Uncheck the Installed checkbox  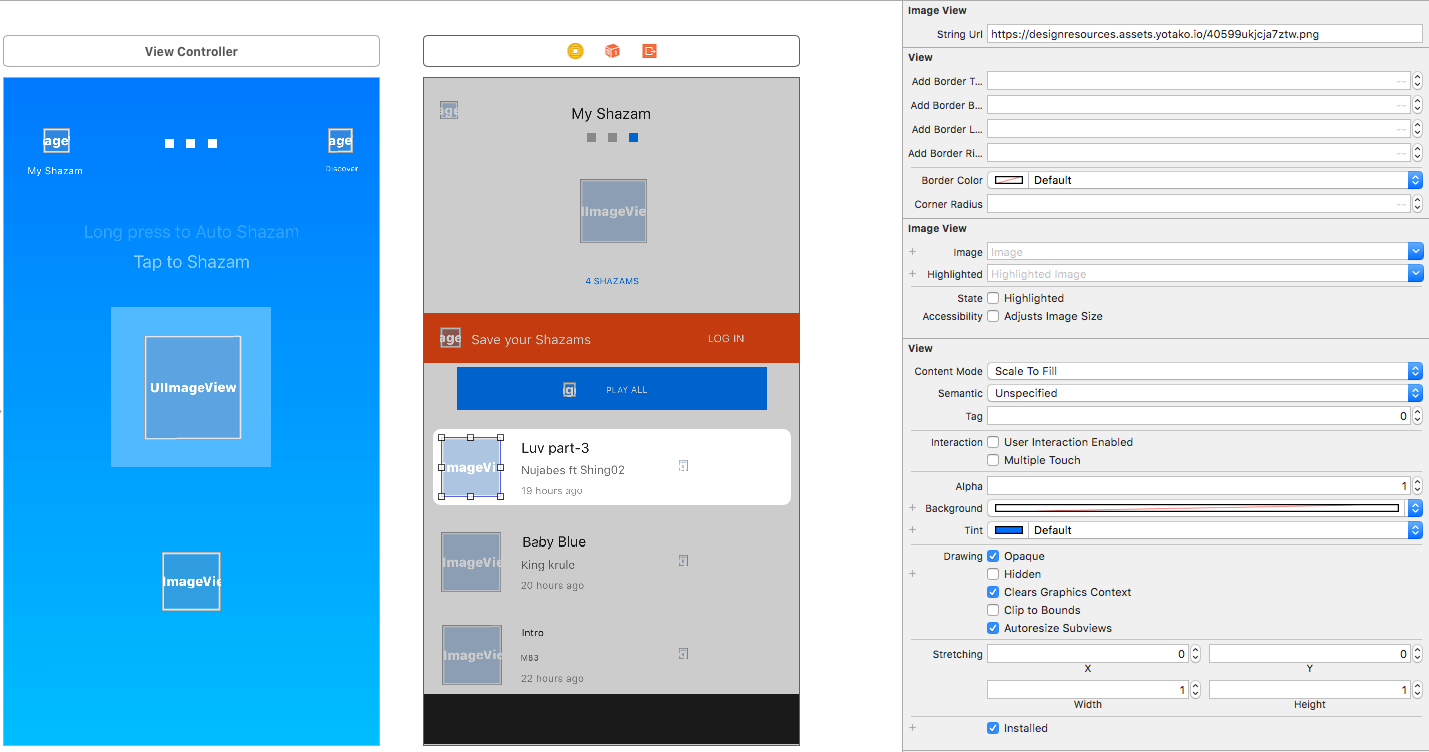[x=993, y=728]
